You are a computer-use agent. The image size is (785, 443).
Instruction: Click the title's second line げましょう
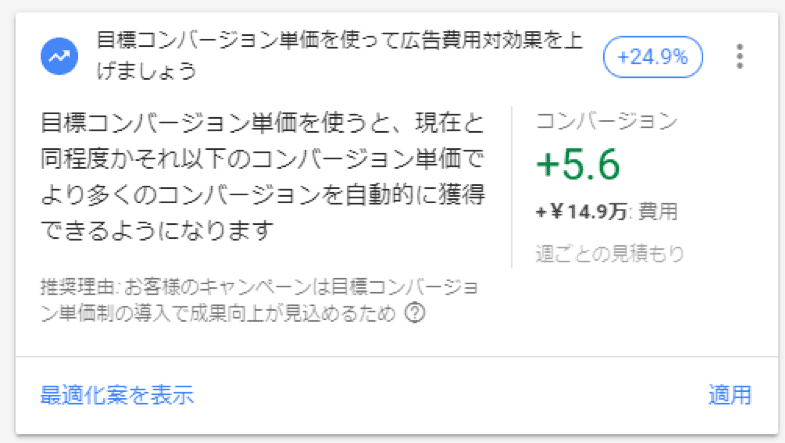coord(146,72)
